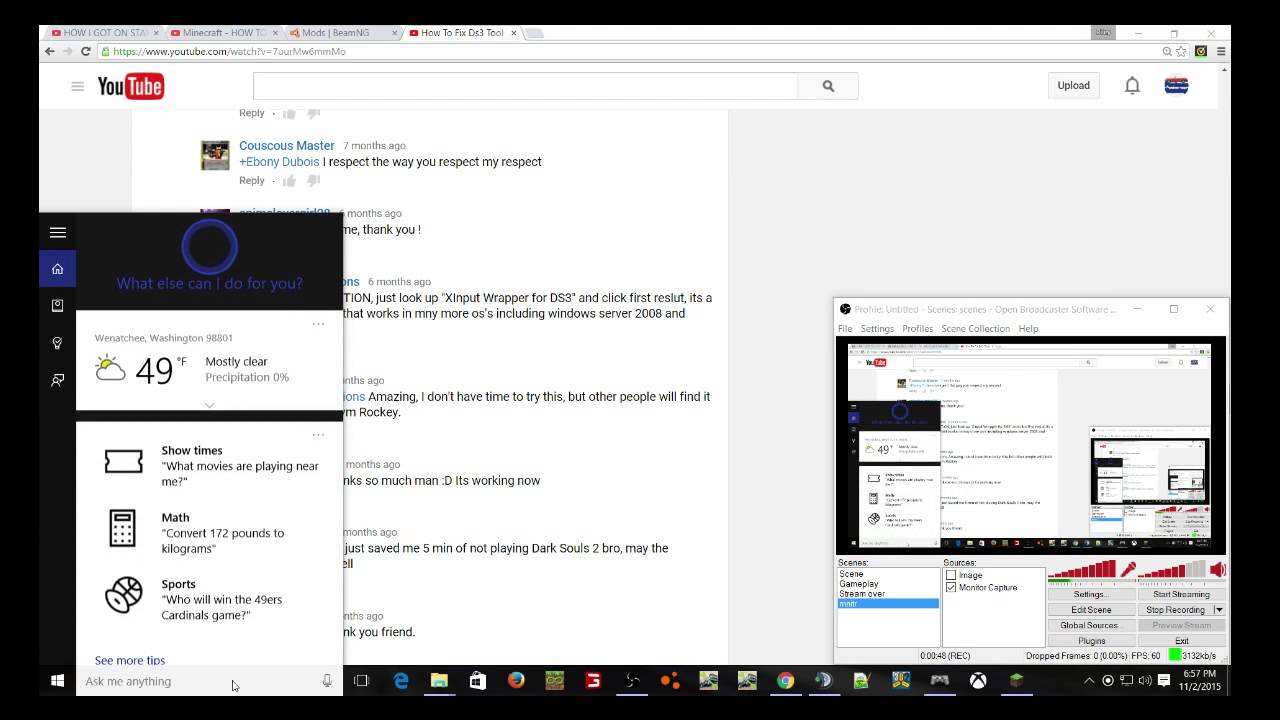Open Windows Store from the taskbar
Image resolution: width=1280 pixels, height=720 pixels.
478,681
